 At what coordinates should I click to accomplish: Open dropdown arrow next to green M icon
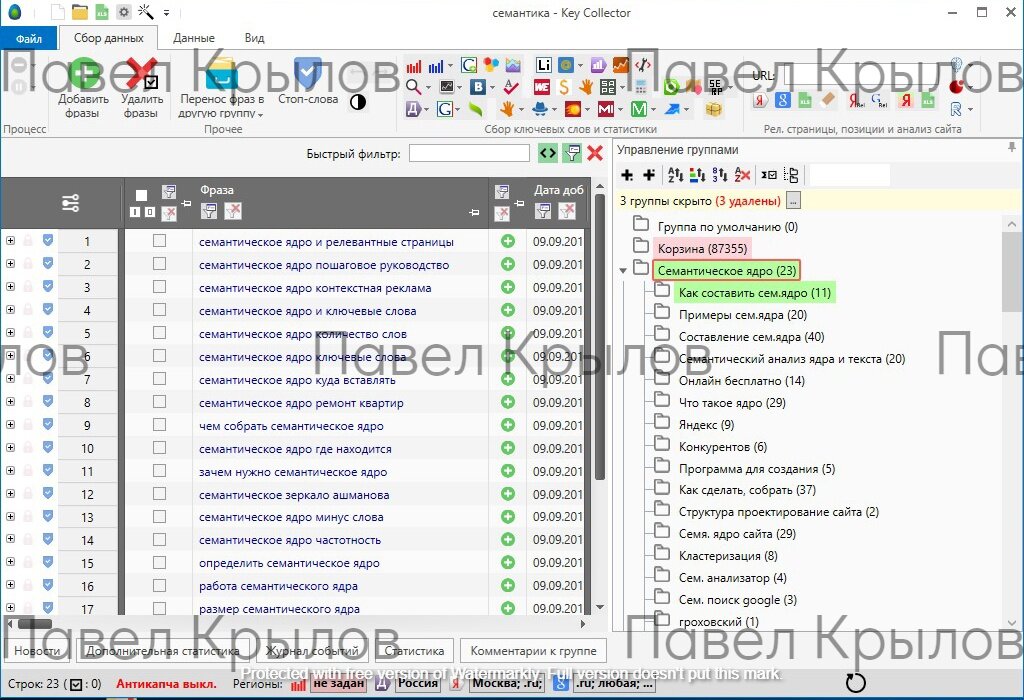click(652, 109)
